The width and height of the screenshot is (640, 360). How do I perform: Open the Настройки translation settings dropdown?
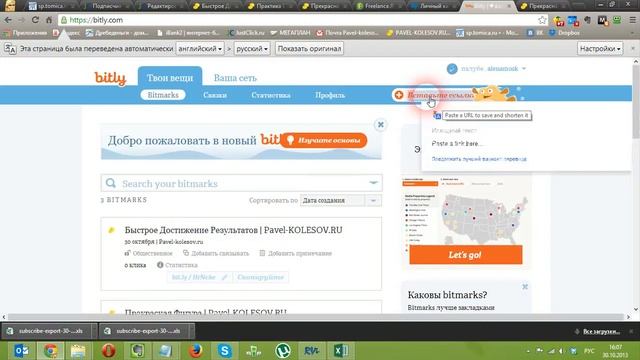coord(600,49)
